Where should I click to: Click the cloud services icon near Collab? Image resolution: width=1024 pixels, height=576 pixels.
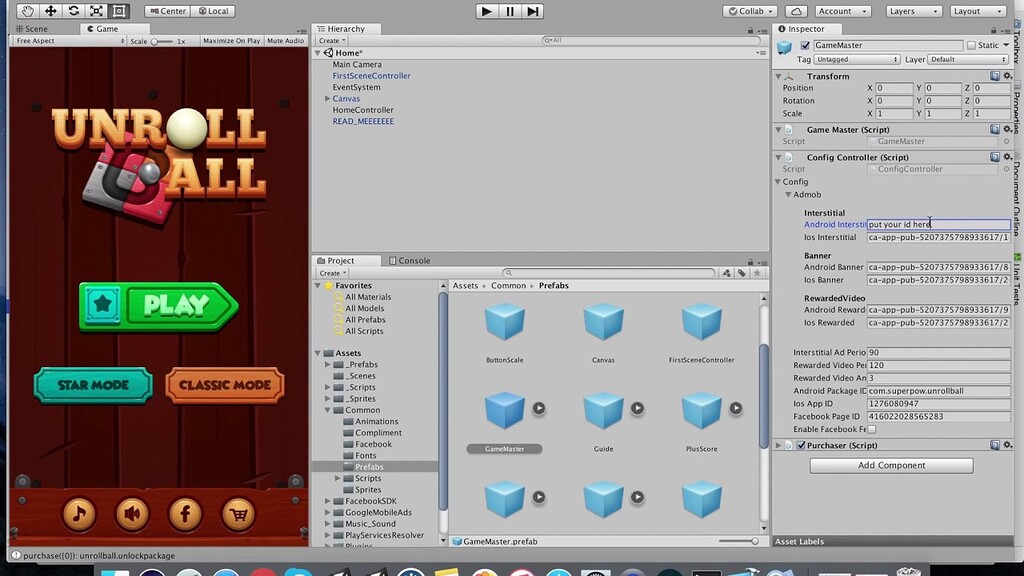(796, 10)
